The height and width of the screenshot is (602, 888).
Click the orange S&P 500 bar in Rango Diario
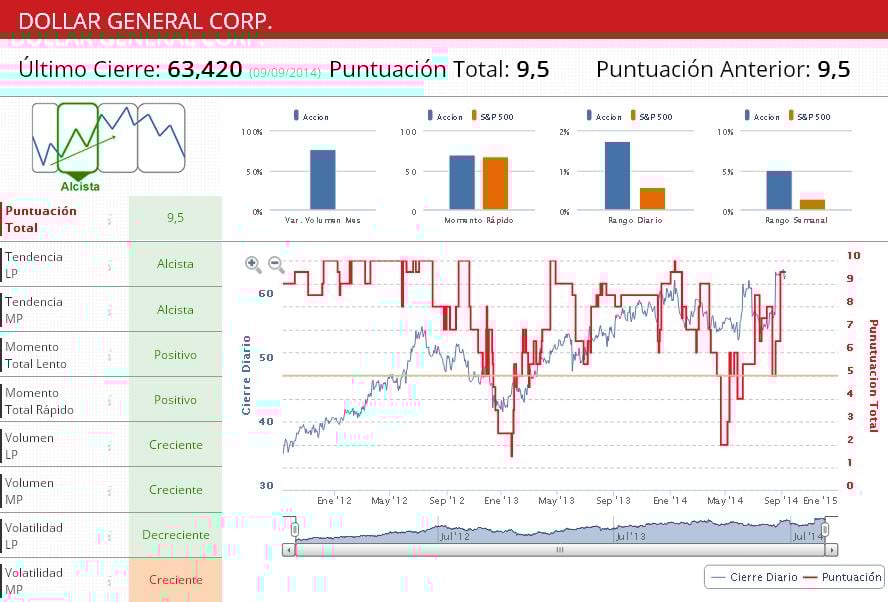[652, 199]
